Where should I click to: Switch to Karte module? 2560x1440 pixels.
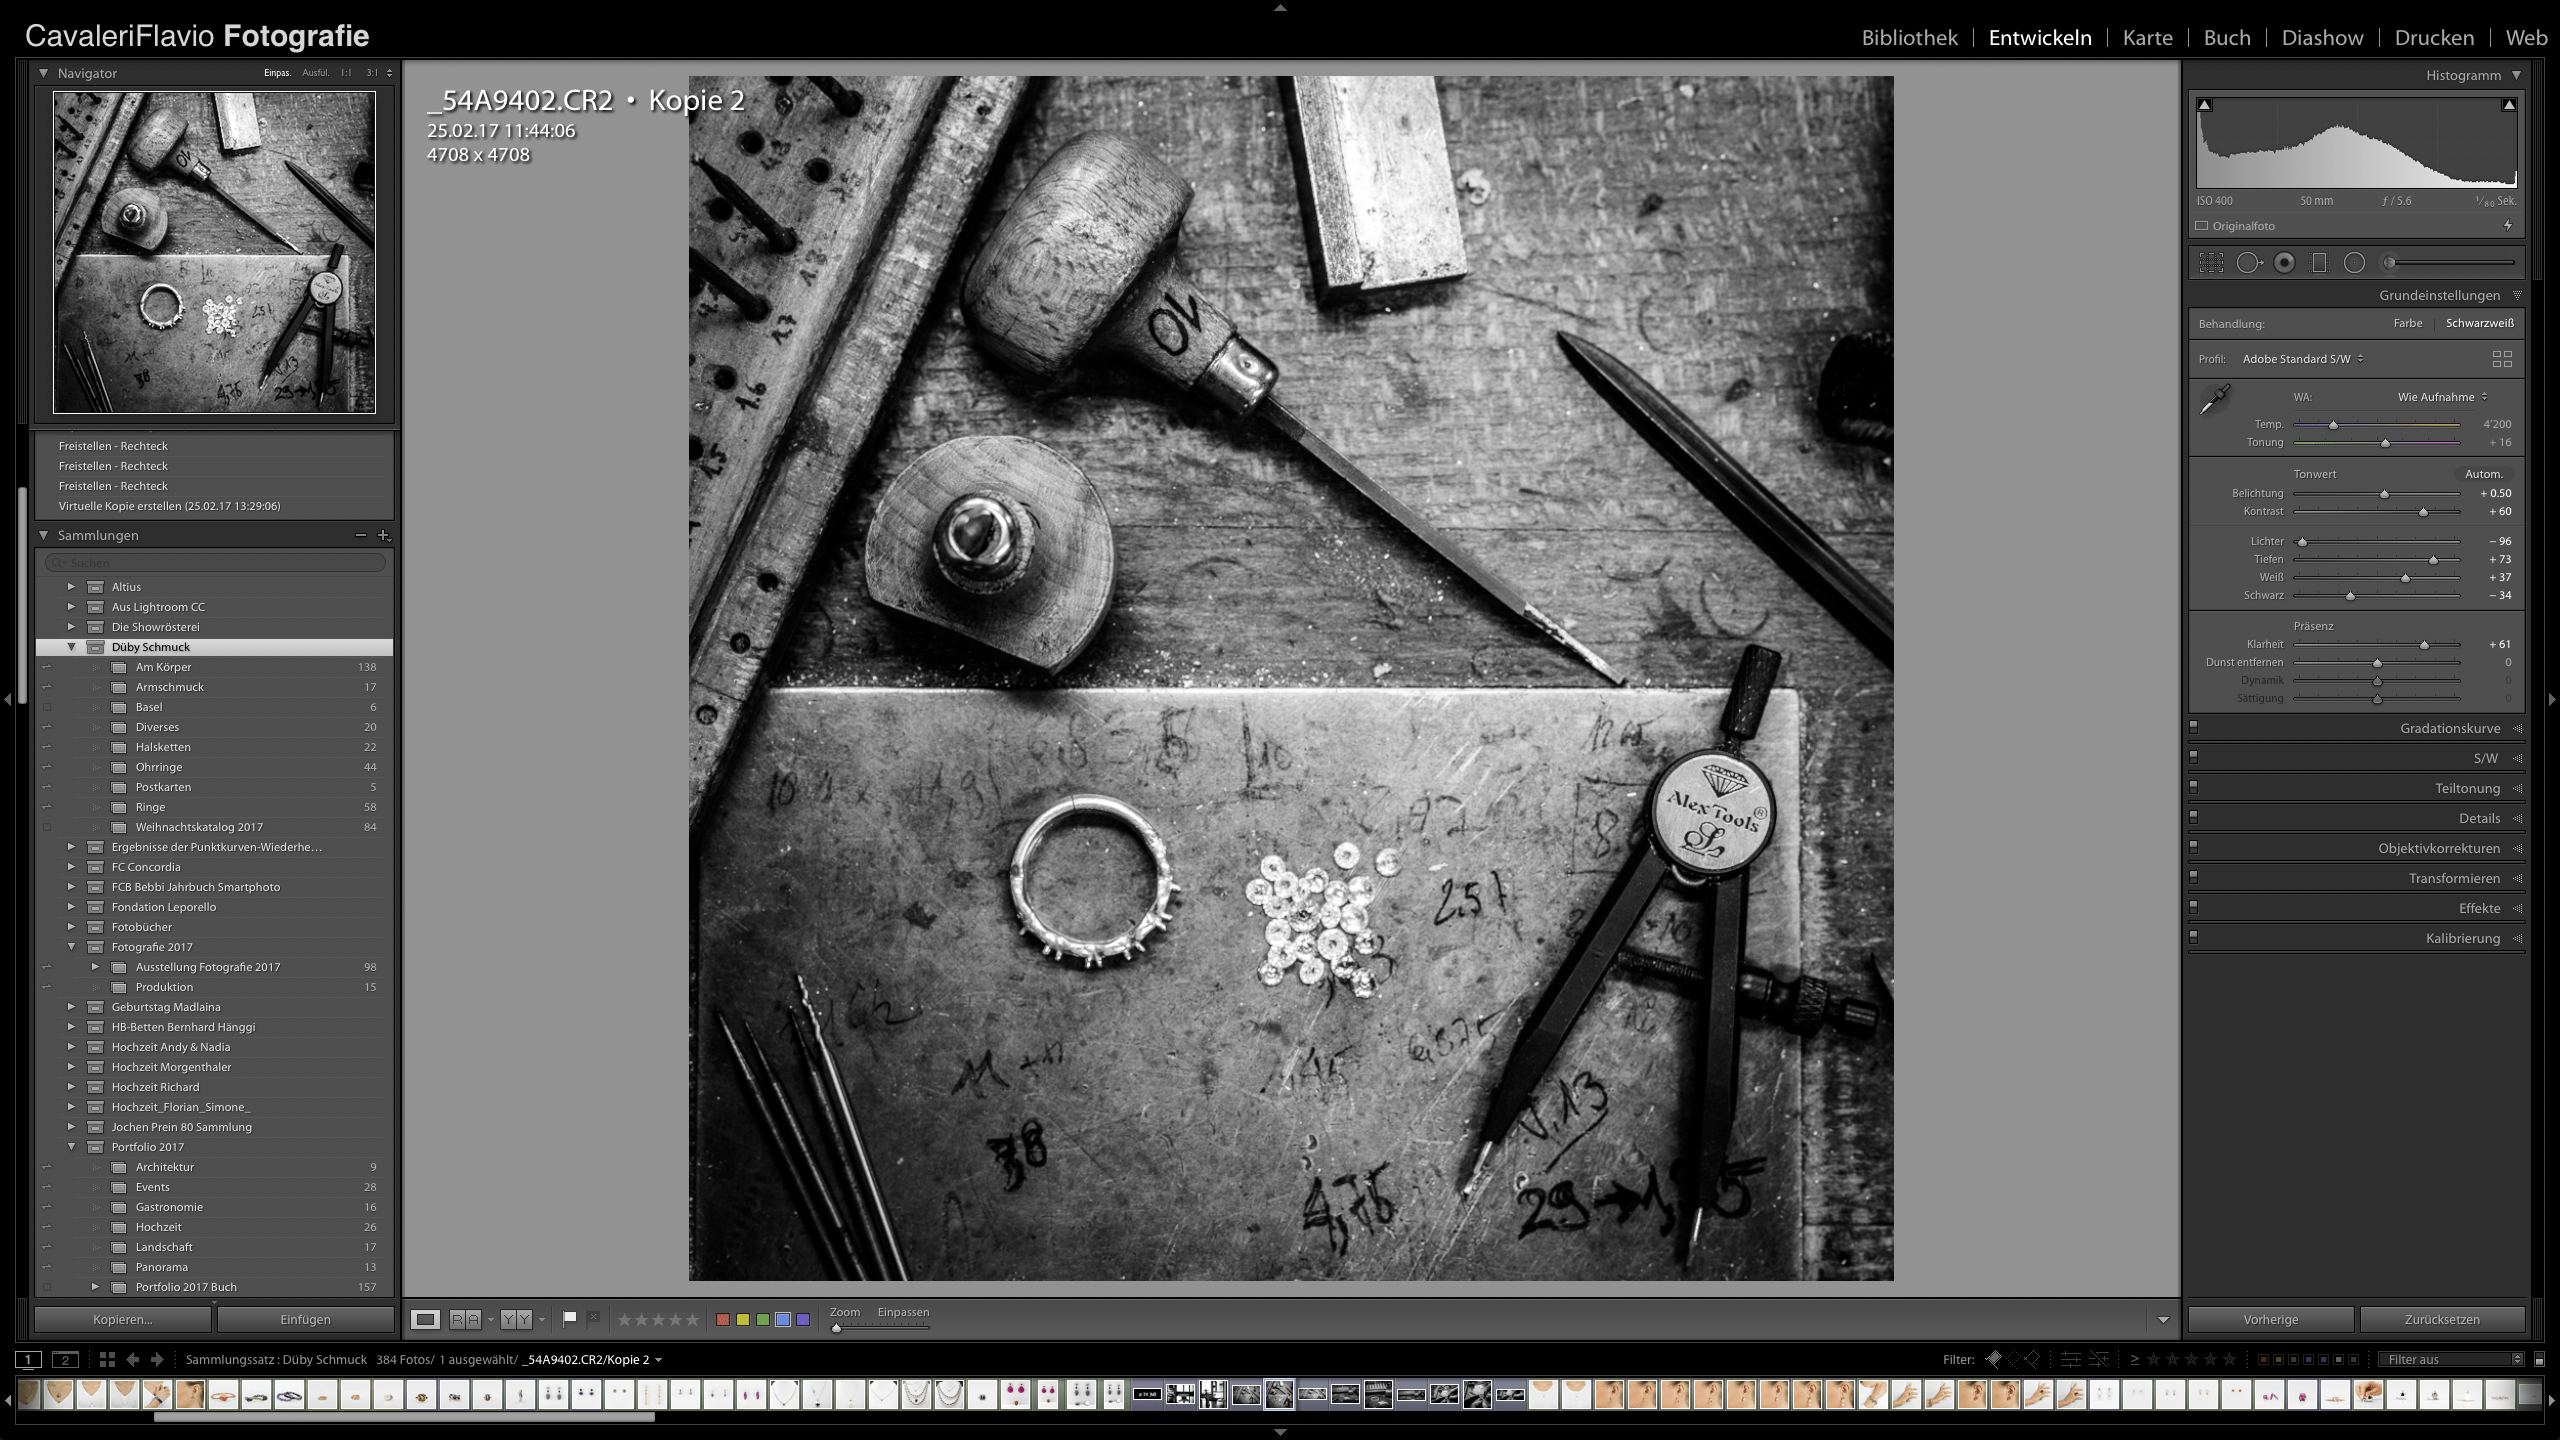[2147, 38]
